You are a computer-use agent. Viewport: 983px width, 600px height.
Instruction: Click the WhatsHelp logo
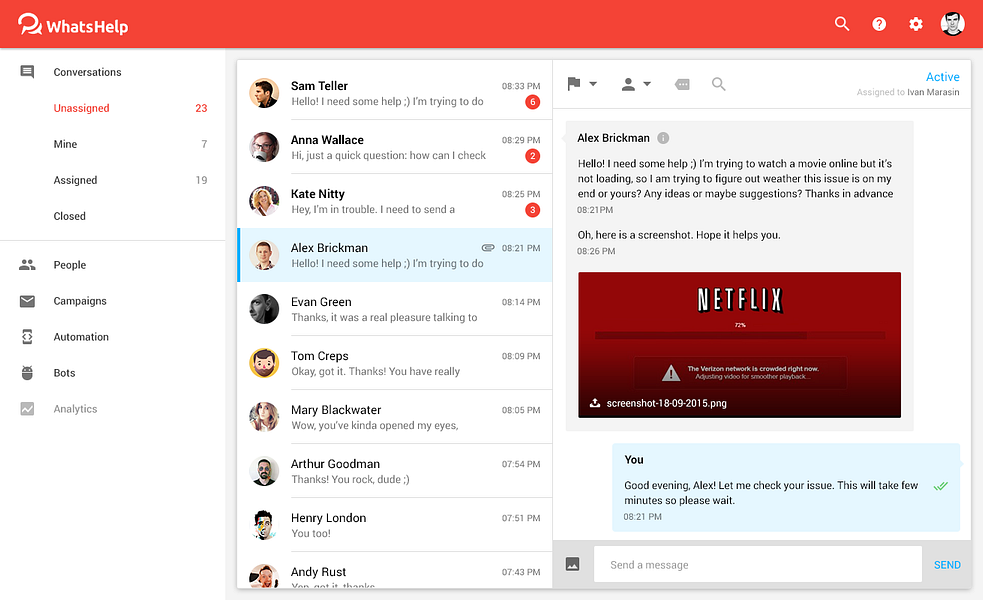coord(73,24)
